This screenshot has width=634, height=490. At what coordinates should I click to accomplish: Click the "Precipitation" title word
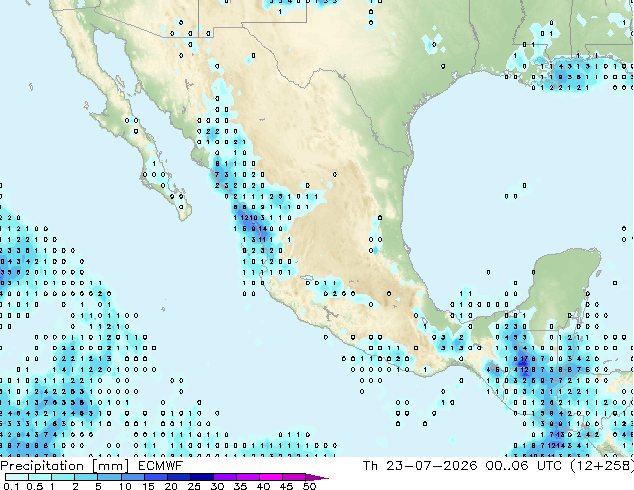pos(42,466)
